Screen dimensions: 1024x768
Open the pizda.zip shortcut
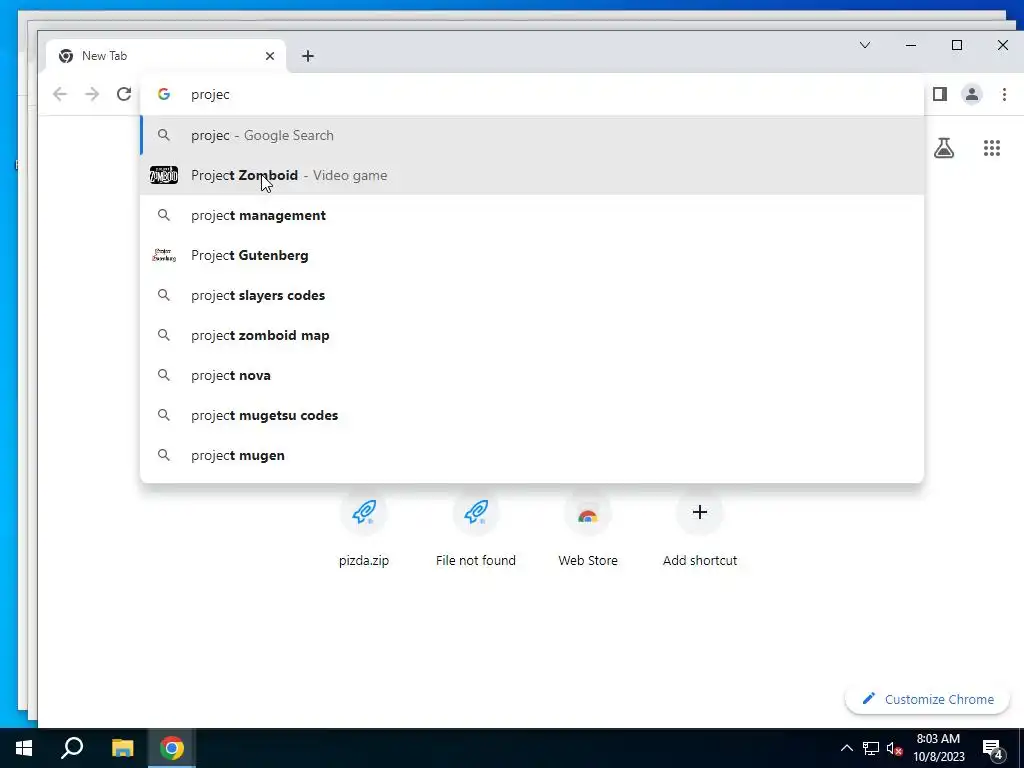point(364,529)
